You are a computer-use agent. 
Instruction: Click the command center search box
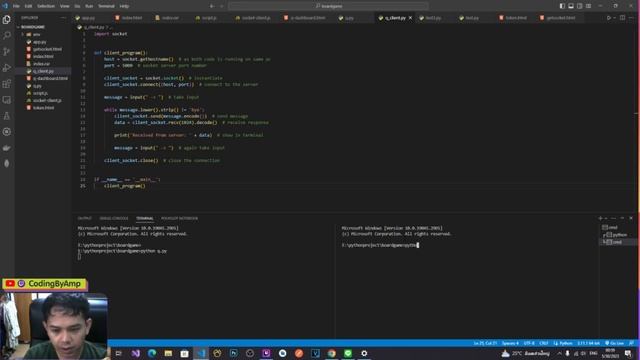329,6
